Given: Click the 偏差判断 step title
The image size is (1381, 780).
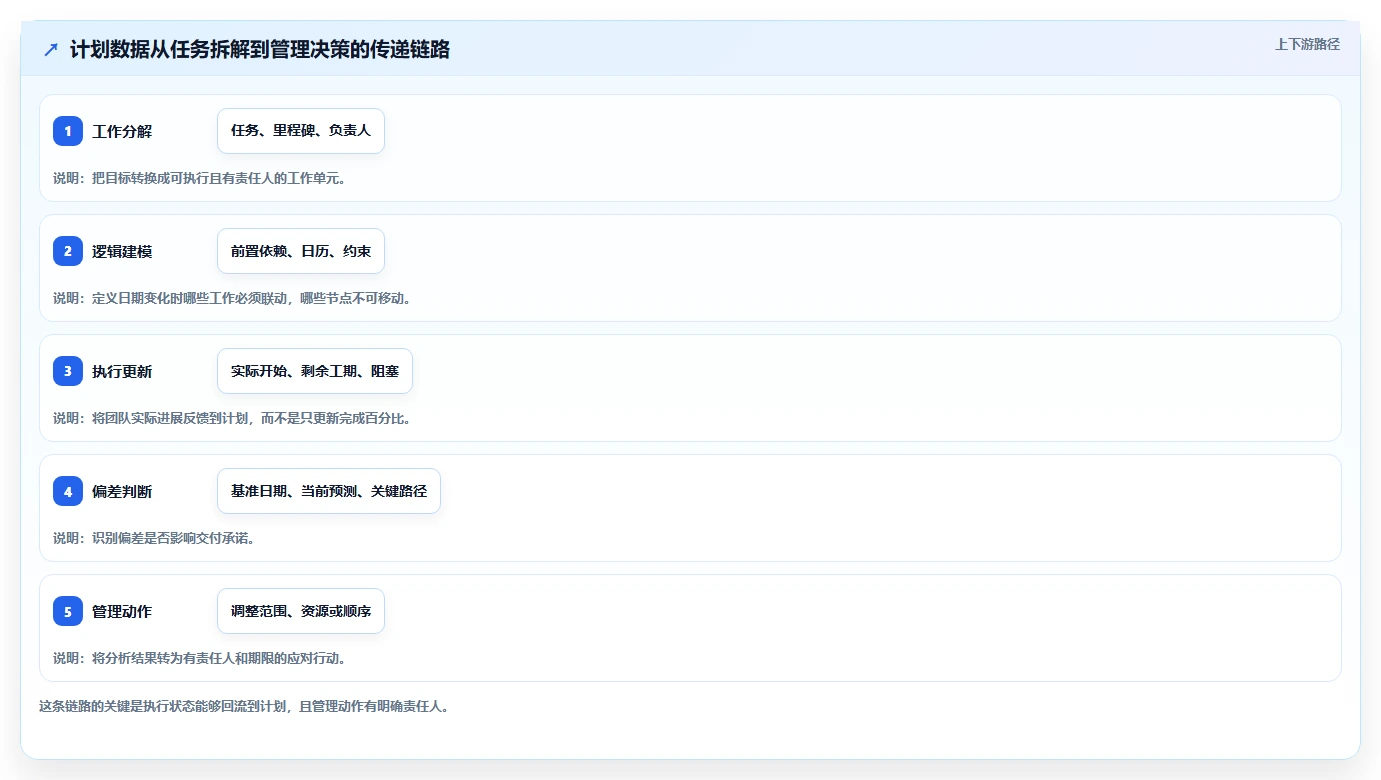Looking at the screenshot, I should [122, 491].
